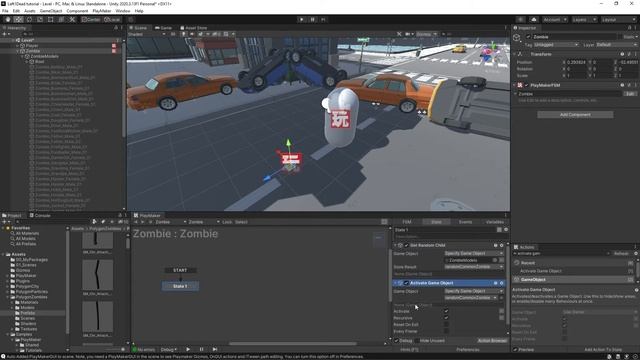Open the PlayMaker menu
This screenshot has height=360, width=640.
[102, 11]
